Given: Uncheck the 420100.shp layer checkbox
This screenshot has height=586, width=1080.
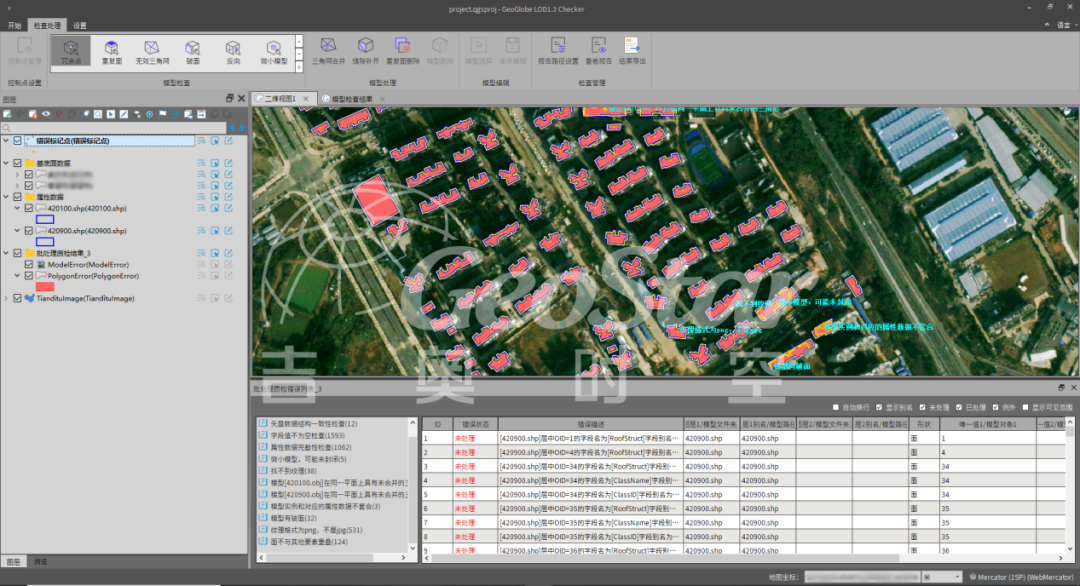Looking at the screenshot, I should coord(29,208).
